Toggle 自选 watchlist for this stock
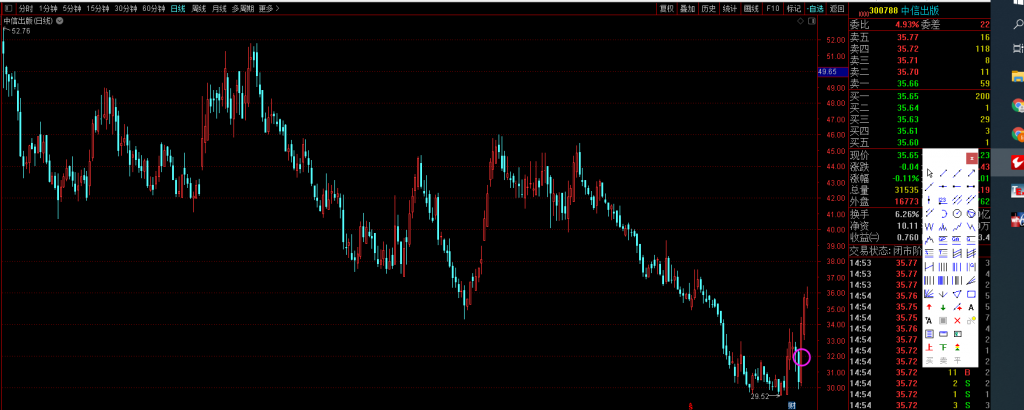Image resolution: width=1024 pixels, height=410 pixels. coord(815,8)
